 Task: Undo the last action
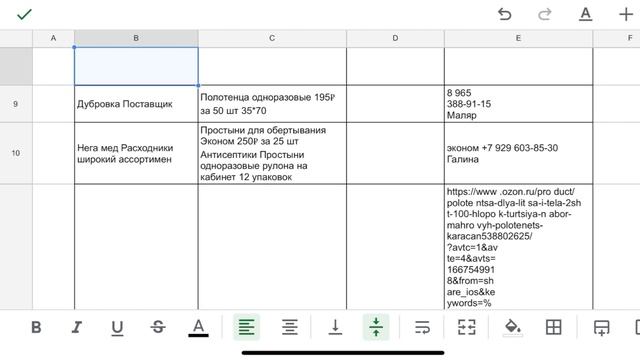[504, 15]
